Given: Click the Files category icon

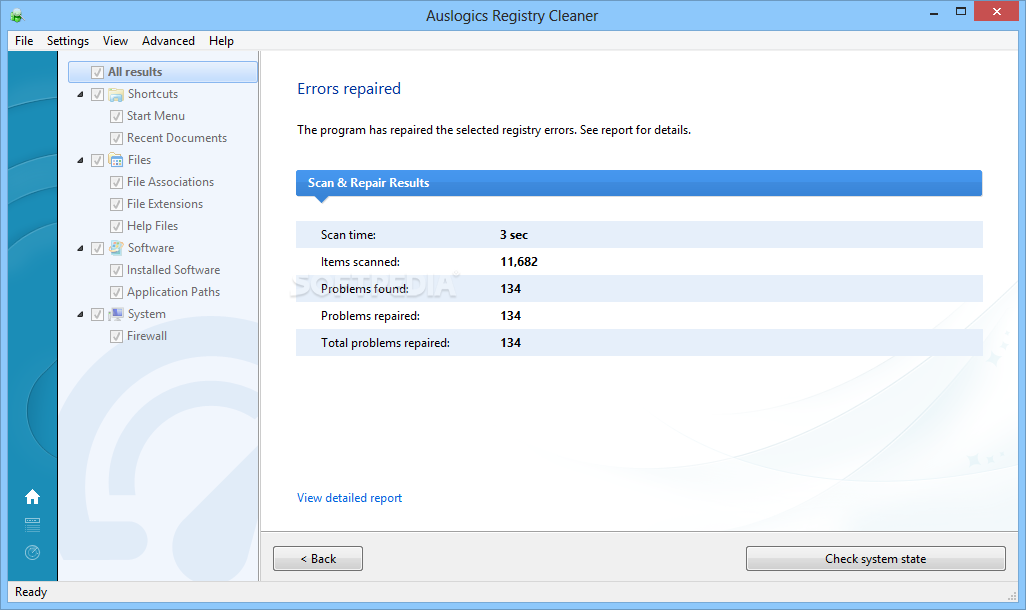Looking at the screenshot, I should tap(116, 160).
